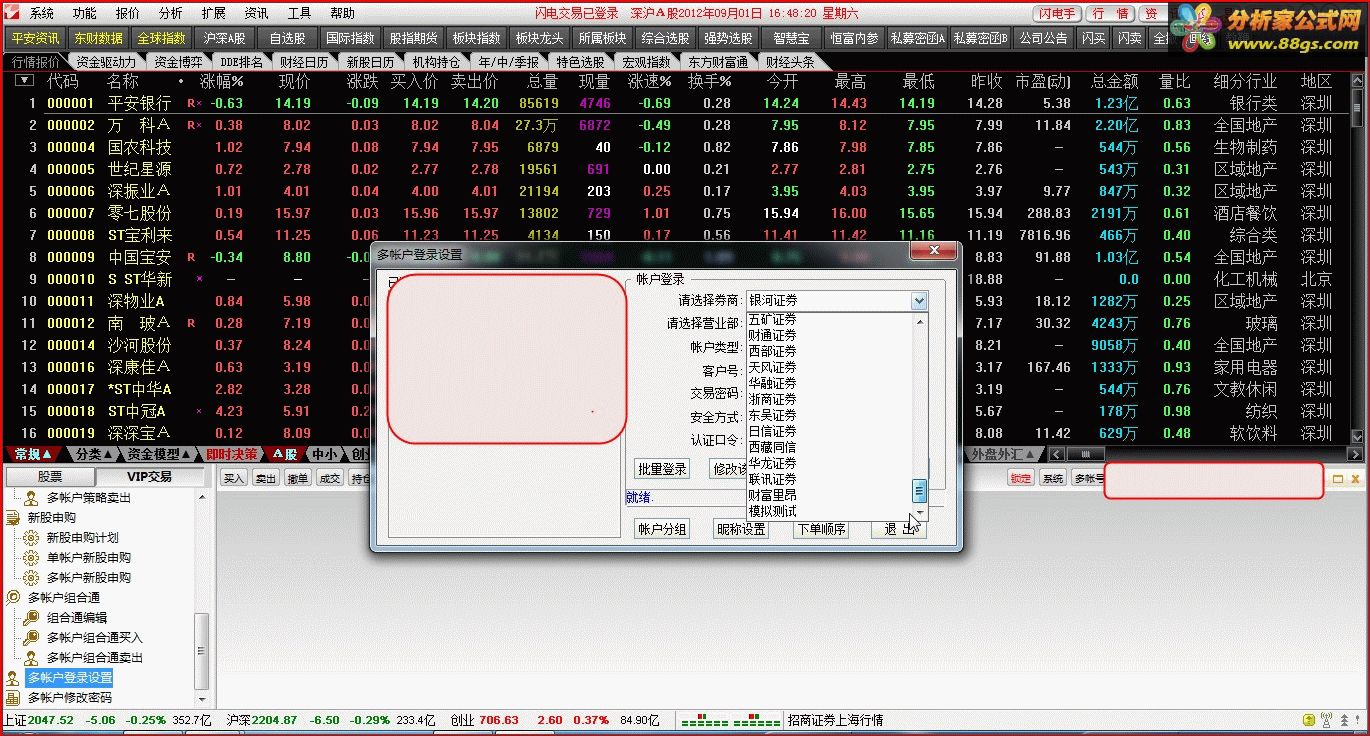Open the 分析 menu
Image resolution: width=1370 pixels, height=736 pixels.
pos(170,13)
